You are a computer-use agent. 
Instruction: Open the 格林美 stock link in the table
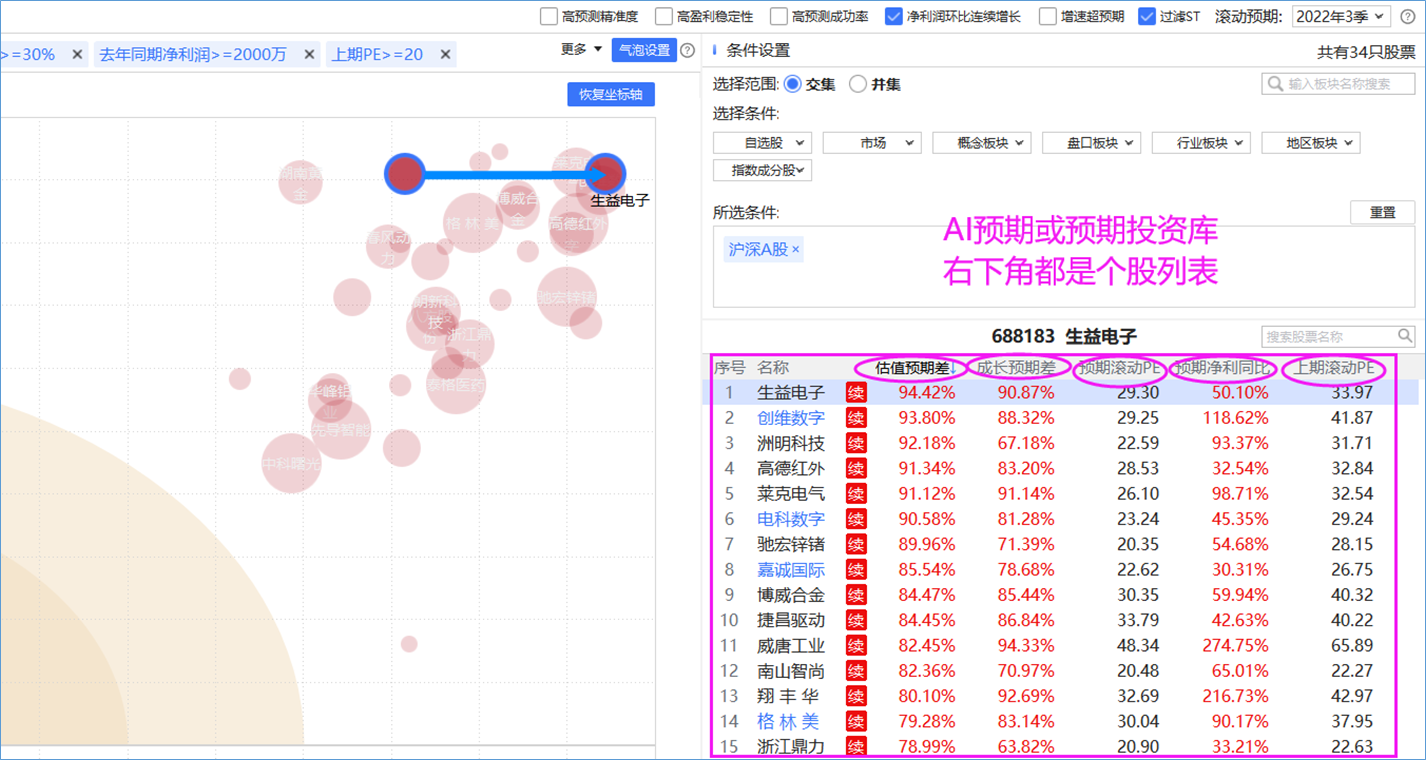[788, 721]
